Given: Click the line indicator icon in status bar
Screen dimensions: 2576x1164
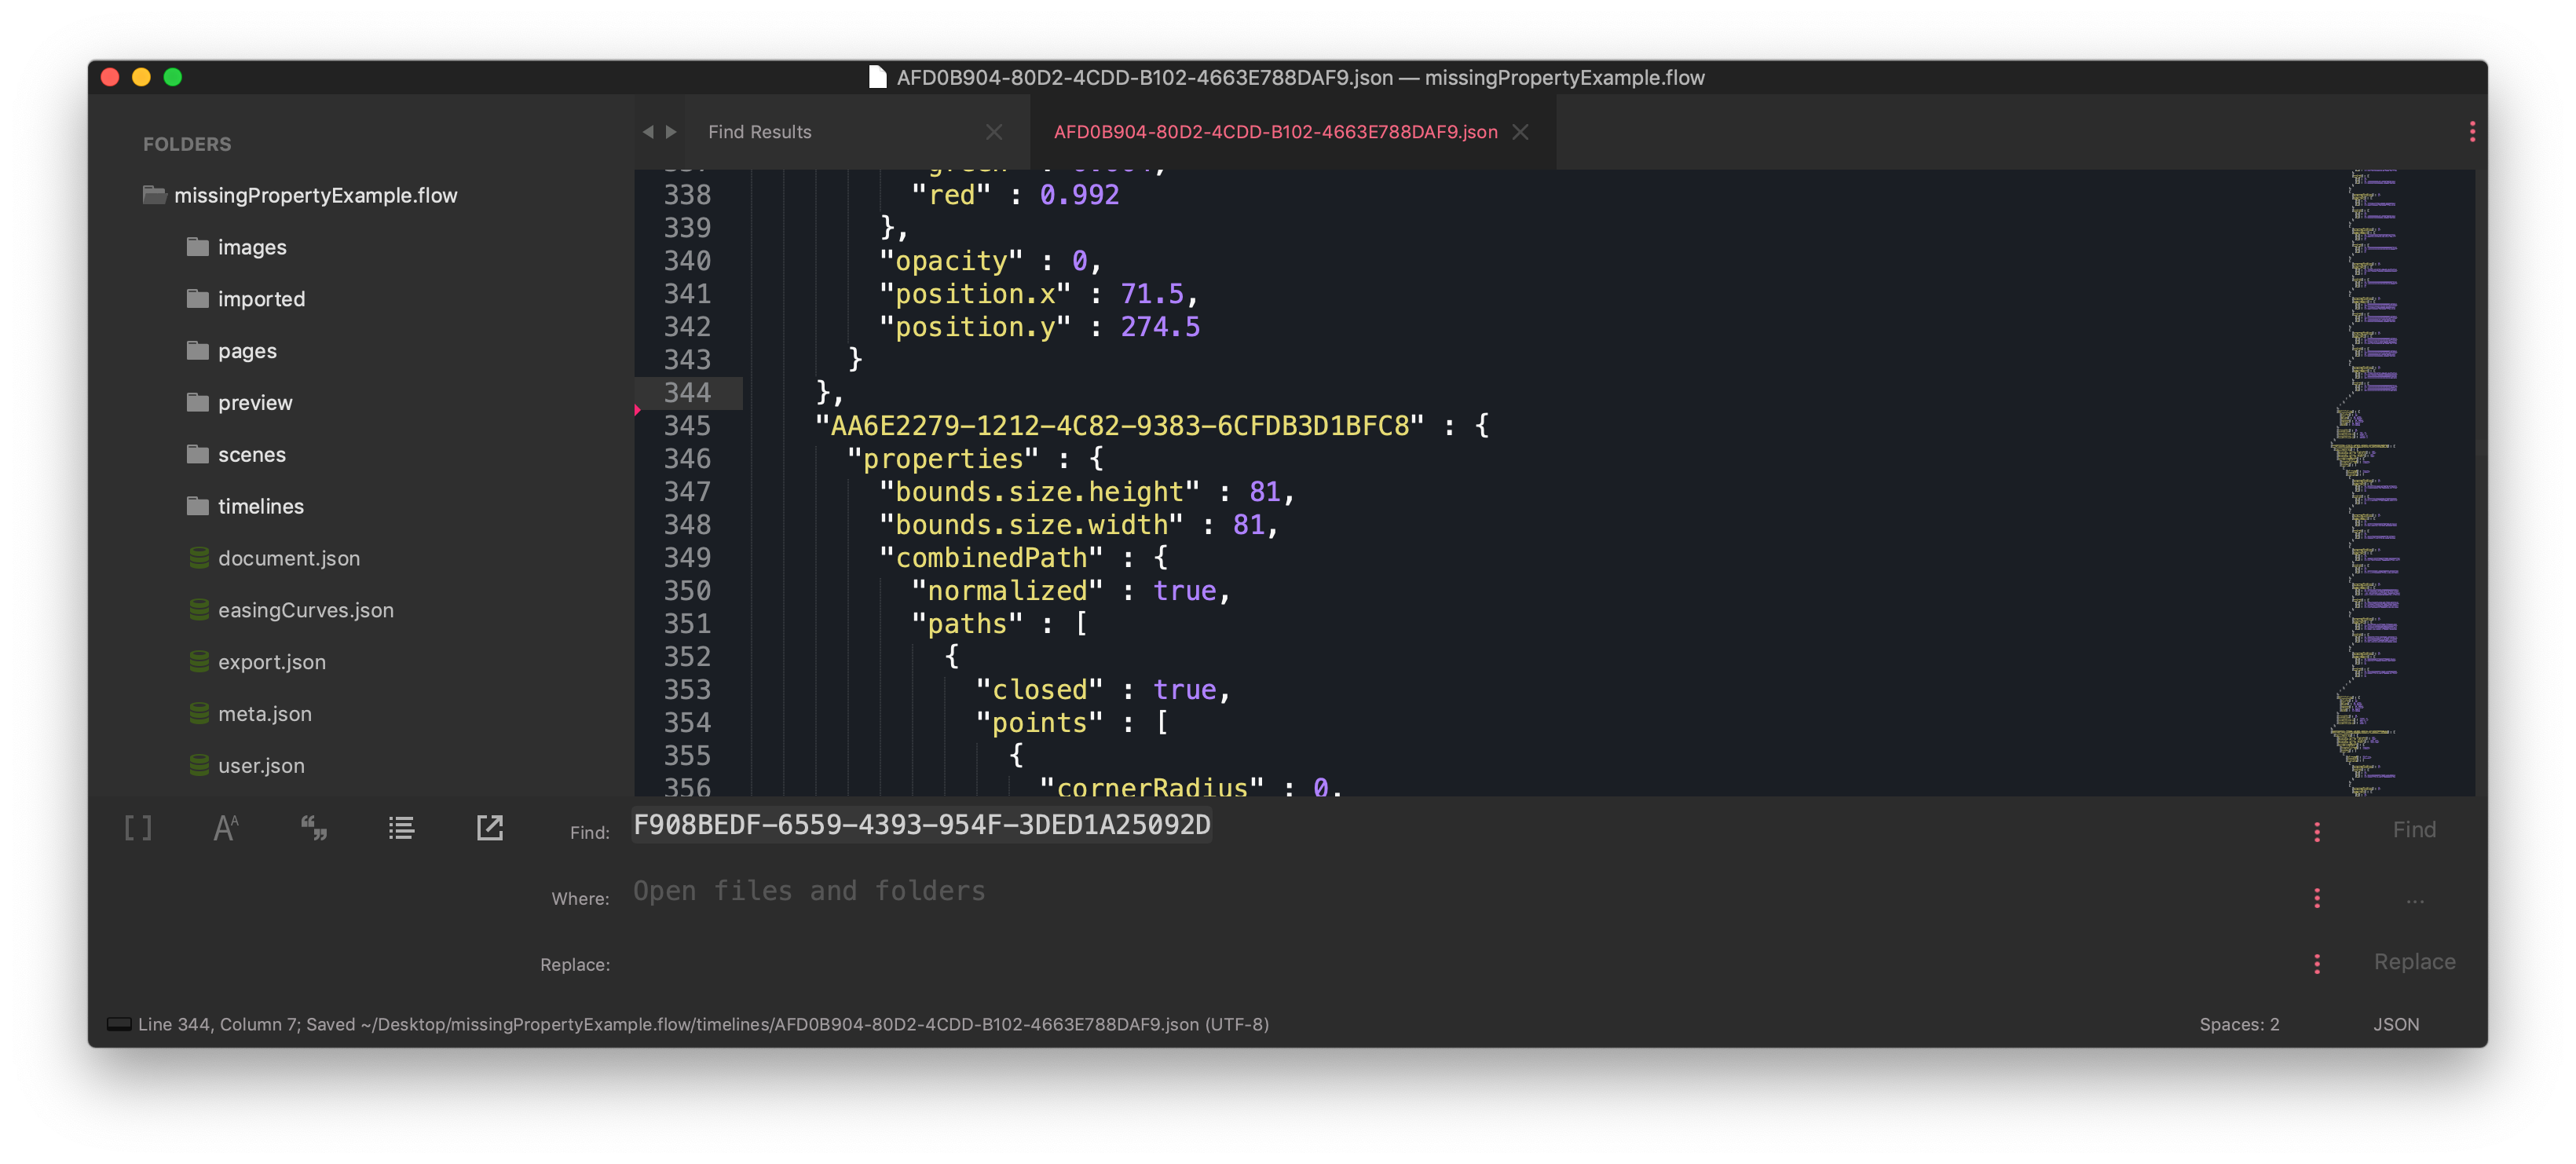Looking at the screenshot, I should point(120,1024).
